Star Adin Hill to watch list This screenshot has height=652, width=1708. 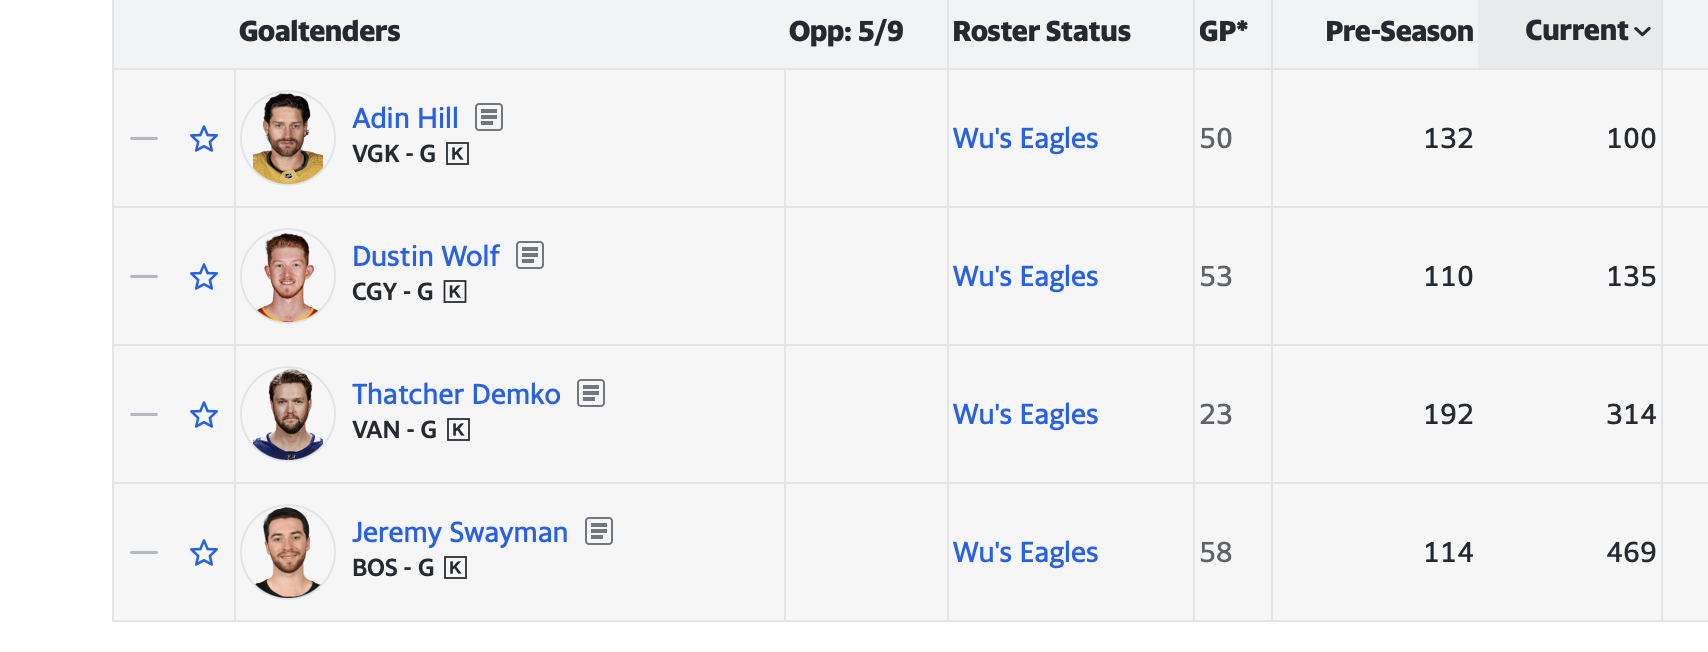click(204, 139)
